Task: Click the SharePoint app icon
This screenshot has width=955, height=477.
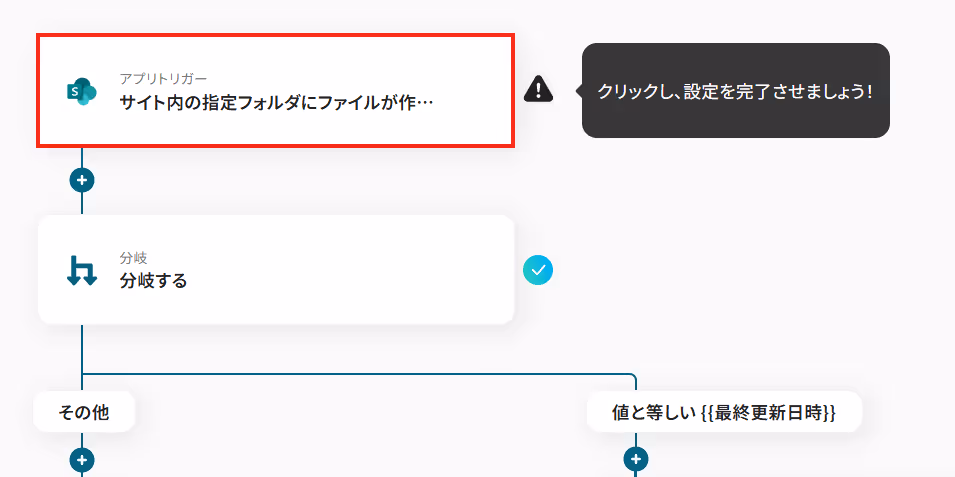Action: pyautogui.click(x=82, y=91)
